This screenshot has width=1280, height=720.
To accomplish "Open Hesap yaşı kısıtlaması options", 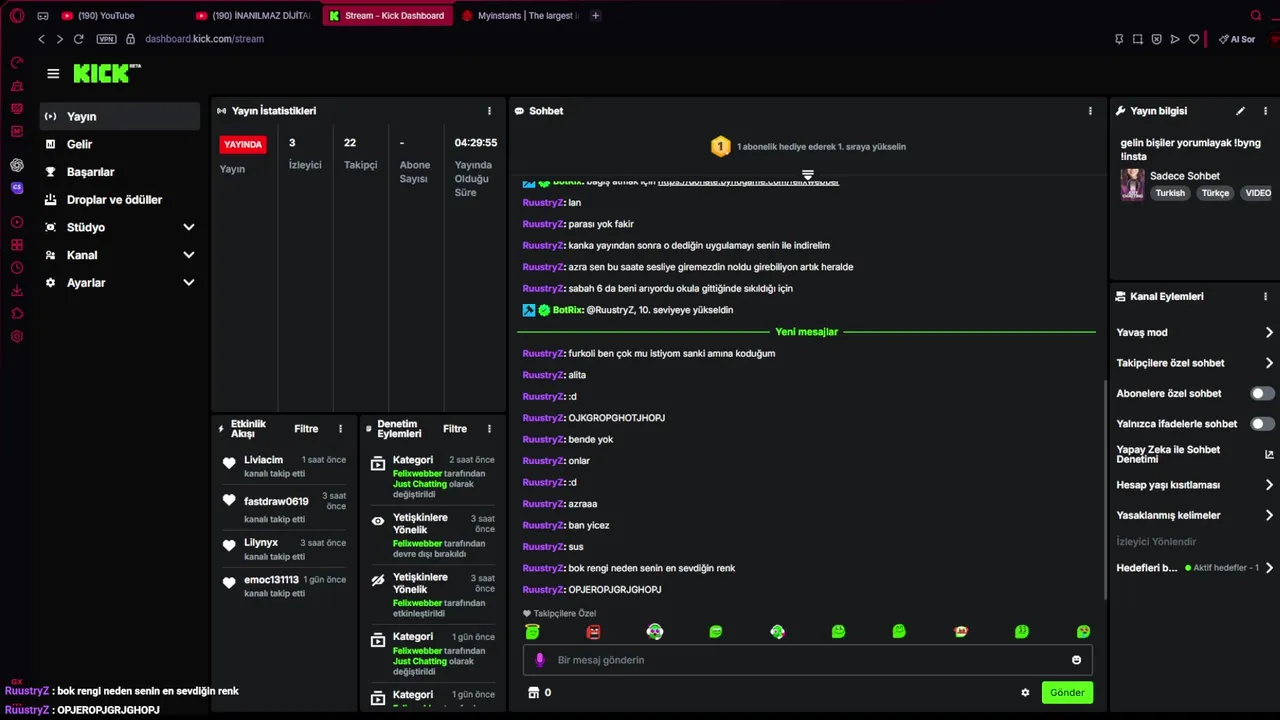I will point(1195,485).
